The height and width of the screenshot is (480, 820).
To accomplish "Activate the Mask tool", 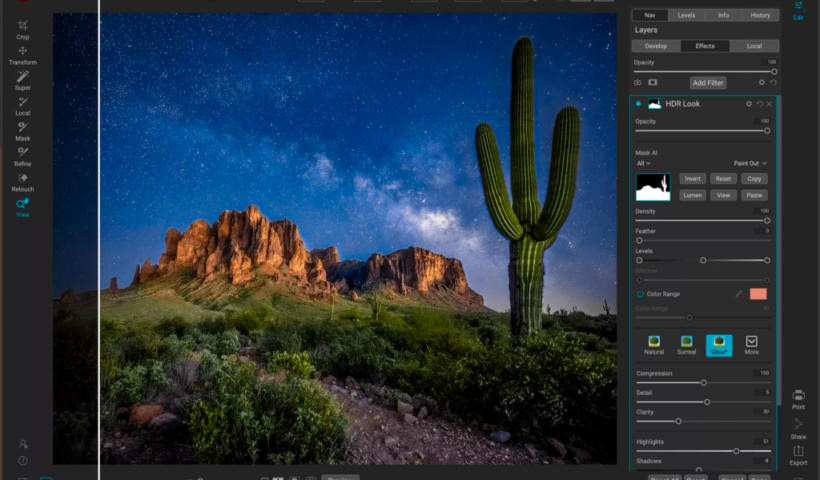I will click(x=22, y=129).
